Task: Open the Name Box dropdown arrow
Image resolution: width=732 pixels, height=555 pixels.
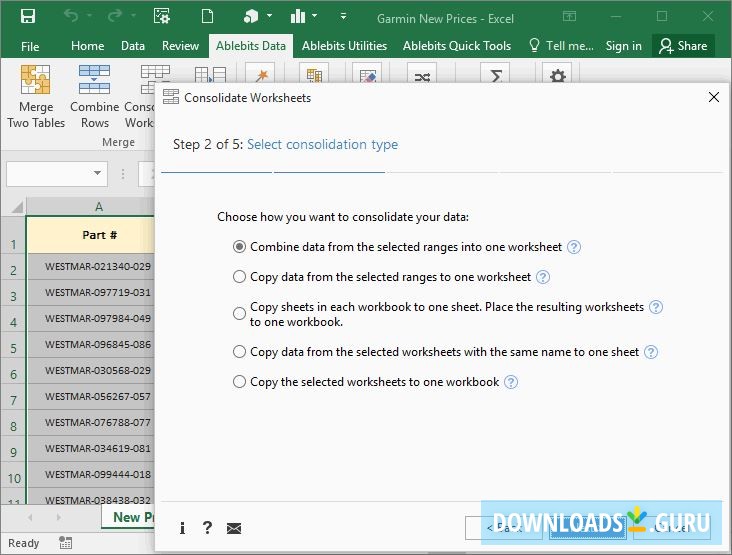Action: tap(97, 174)
